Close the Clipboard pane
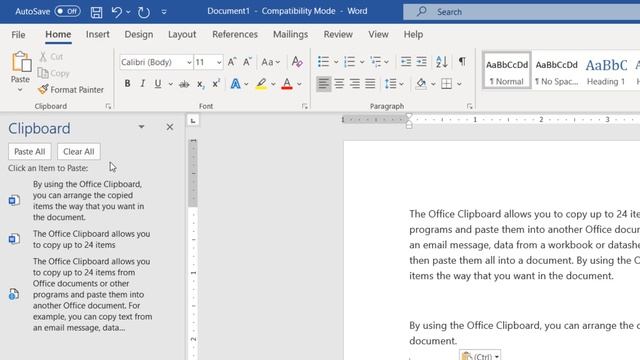This screenshot has height=360, width=640. (x=170, y=127)
